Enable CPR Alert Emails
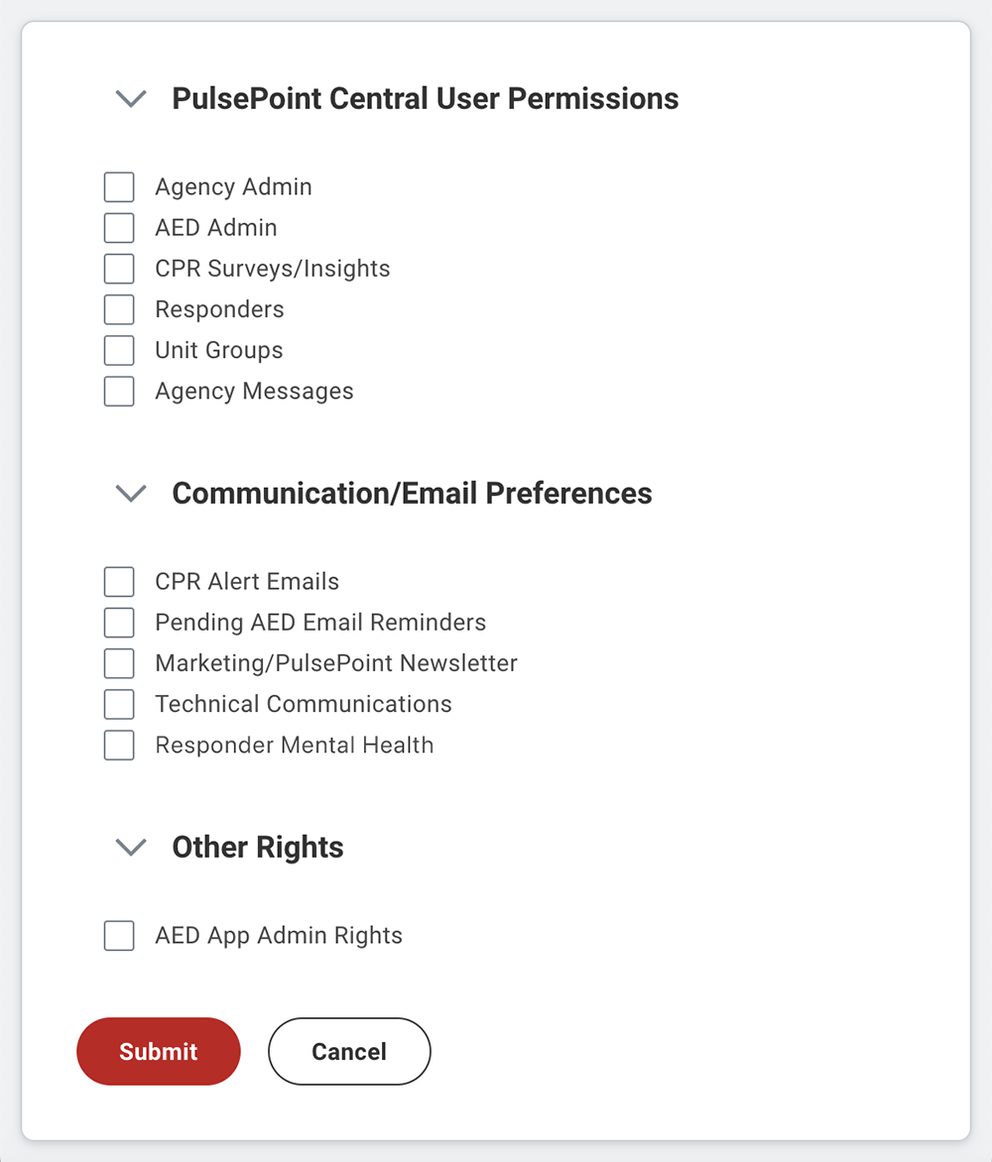Viewport: 992px width, 1162px height. (x=118, y=581)
